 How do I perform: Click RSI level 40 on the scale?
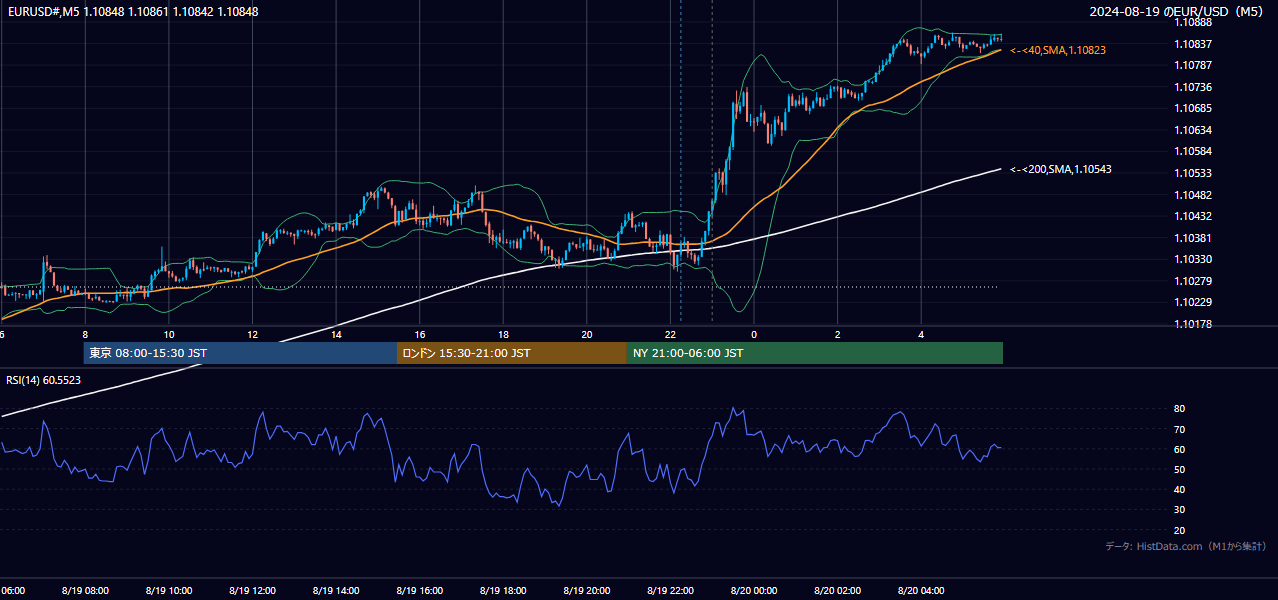point(1179,489)
